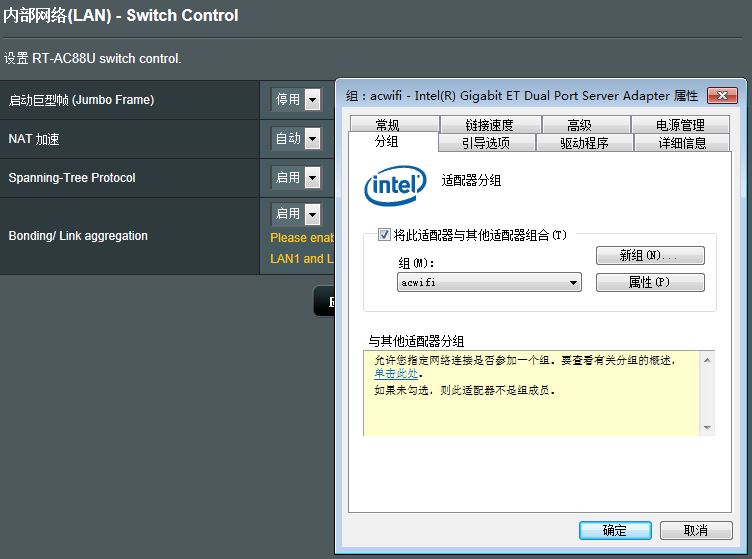Click the 启动巨型帧 (Jumbo Frame) label

[82, 100]
